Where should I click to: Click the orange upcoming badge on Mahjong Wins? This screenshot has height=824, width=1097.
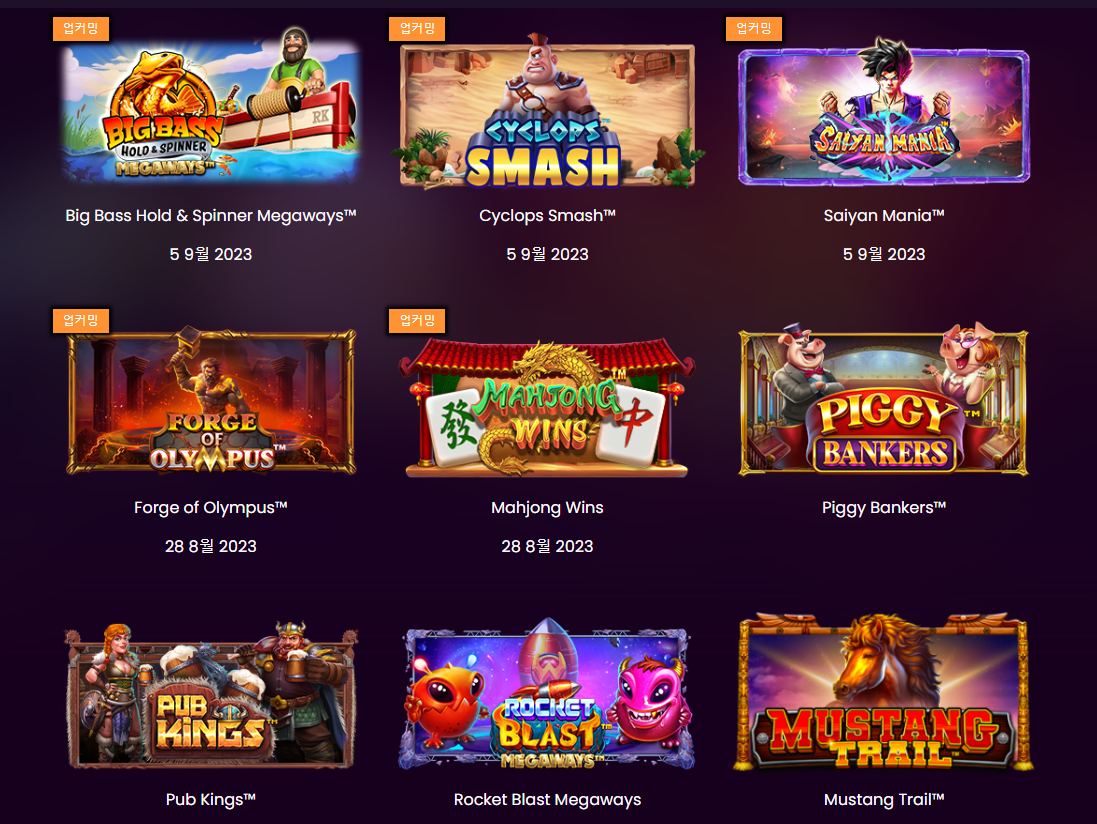pyautogui.click(x=417, y=320)
